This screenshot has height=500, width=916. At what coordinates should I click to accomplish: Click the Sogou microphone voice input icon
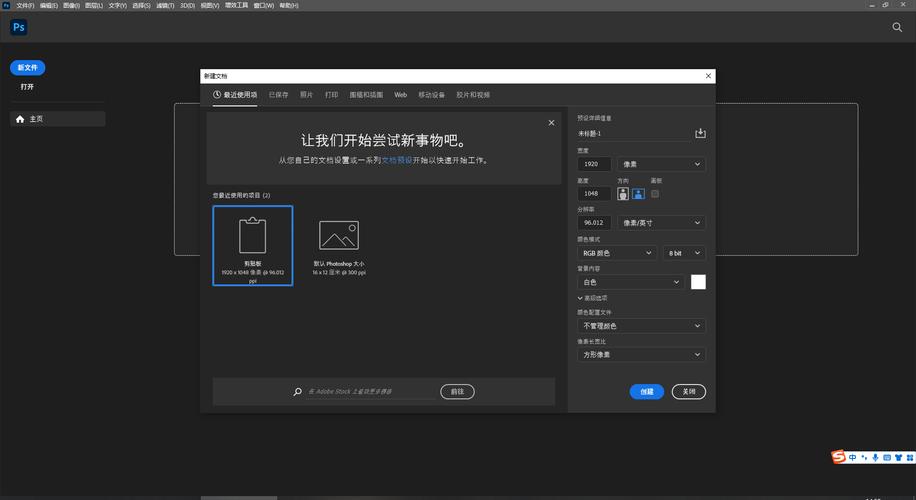(x=875, y=457)
